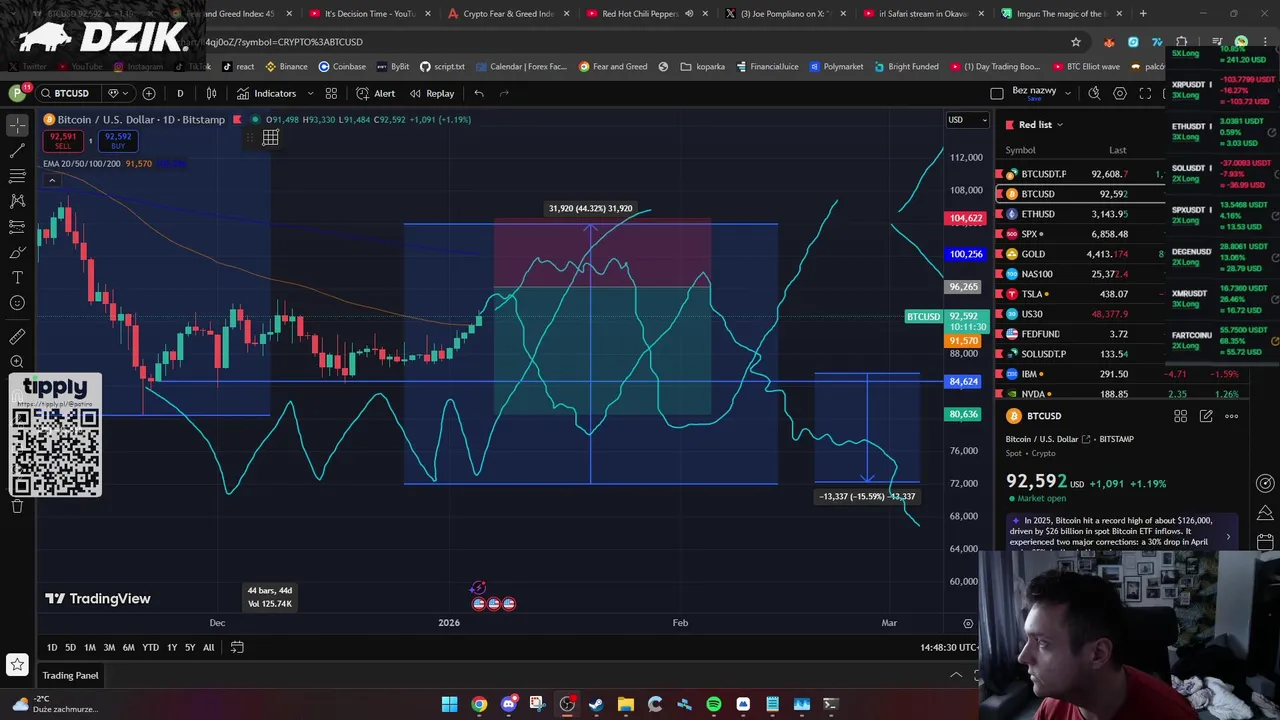This screenshot has width=1280, height=720.
Task: Toggle the red flag next to chart title
Action: (237, 119)
